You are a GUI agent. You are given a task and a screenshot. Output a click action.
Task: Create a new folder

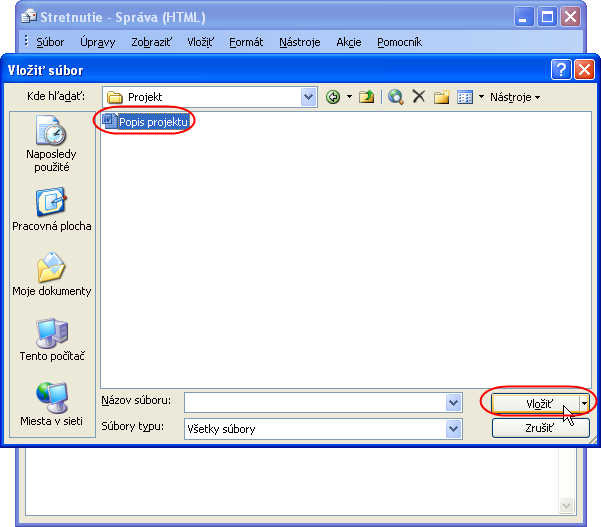coord(441,97)
